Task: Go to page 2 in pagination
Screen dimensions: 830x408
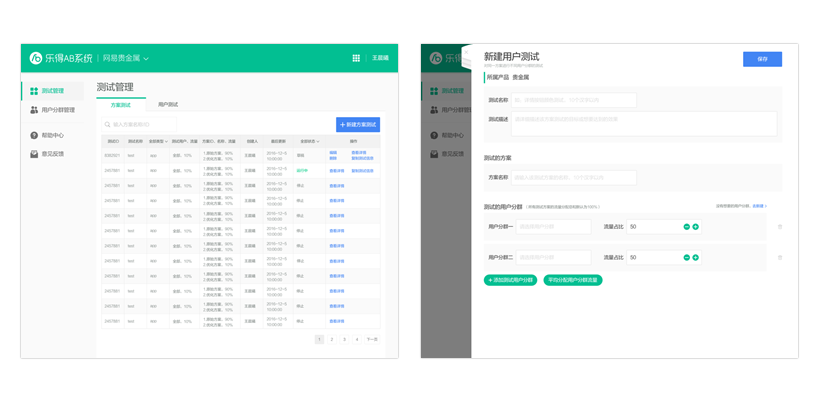Action: (332, 339)
